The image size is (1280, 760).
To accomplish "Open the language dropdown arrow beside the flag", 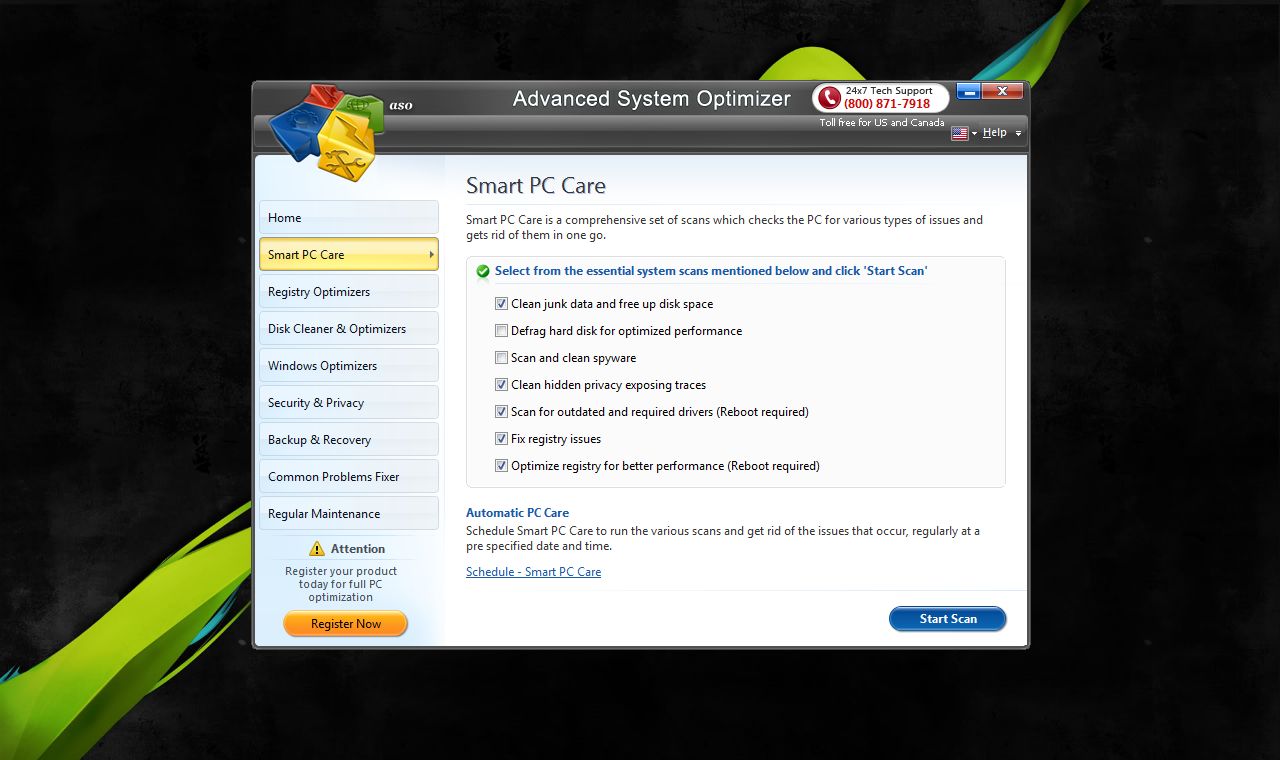I will (975, 134).
